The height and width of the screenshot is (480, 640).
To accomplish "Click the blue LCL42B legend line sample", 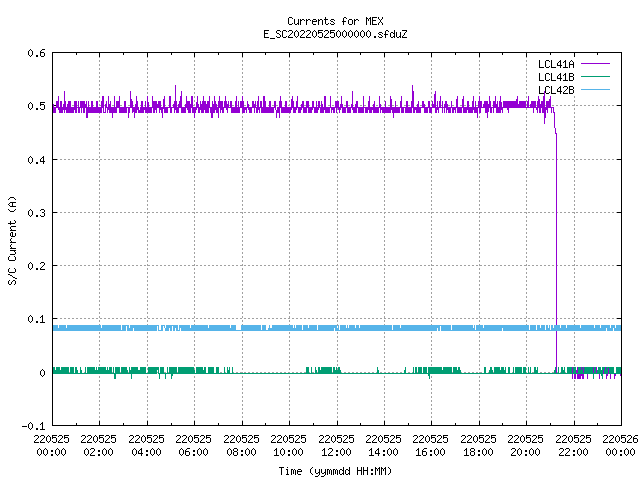I will tap(595, 90).
